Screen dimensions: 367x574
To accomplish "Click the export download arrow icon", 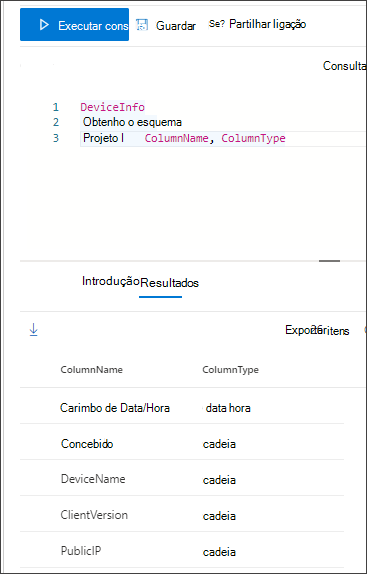I will tap(34, 330).
